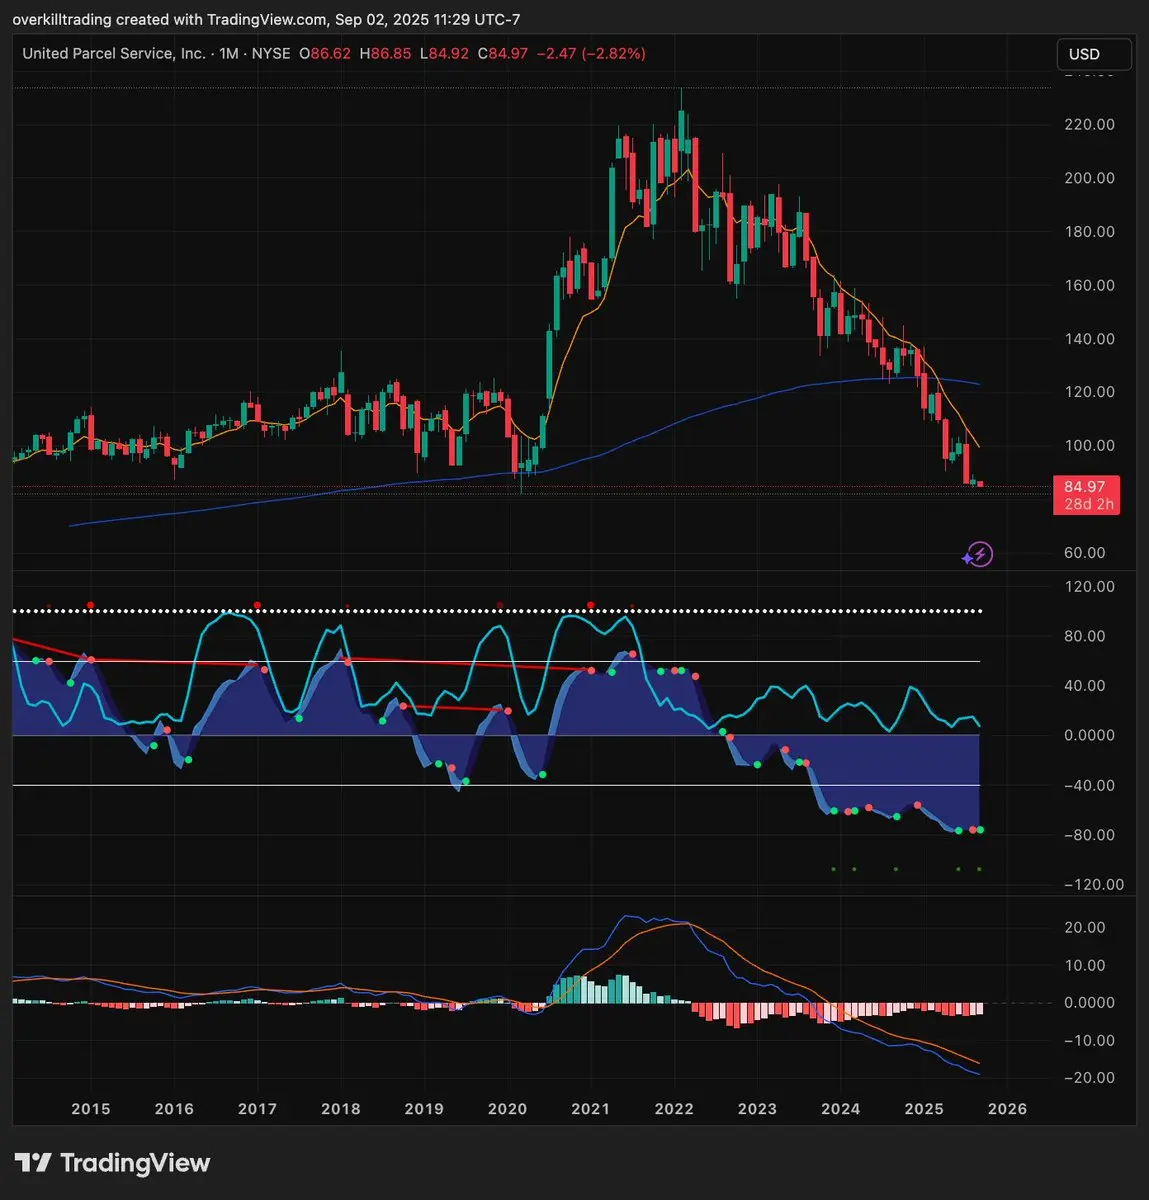Click the 0.0000 MACD scale label
The image size is (1149, 1200).
[x=1090, y=1003]
